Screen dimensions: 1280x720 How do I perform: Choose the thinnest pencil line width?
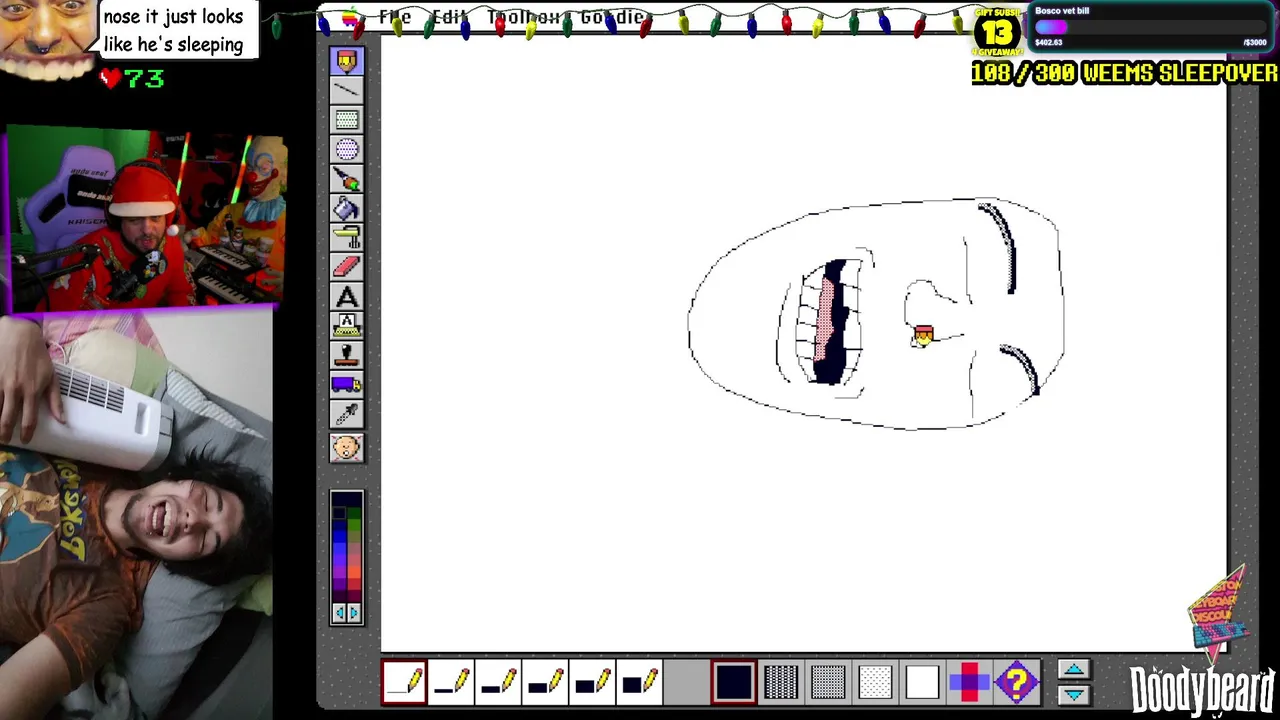pos(404,682)
